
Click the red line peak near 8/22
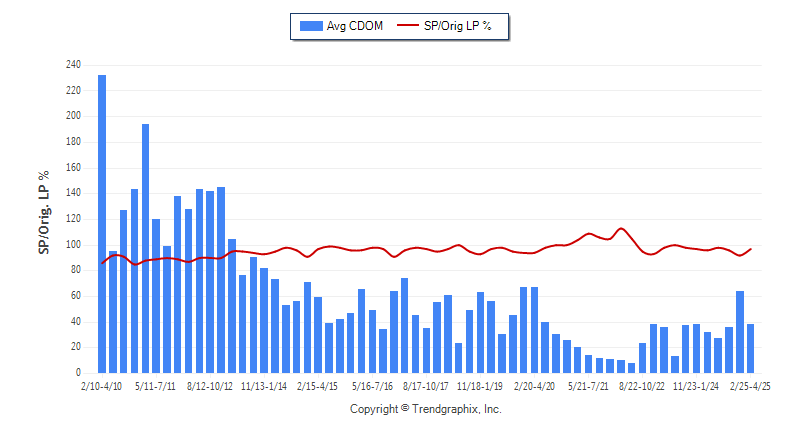(621, 228)
